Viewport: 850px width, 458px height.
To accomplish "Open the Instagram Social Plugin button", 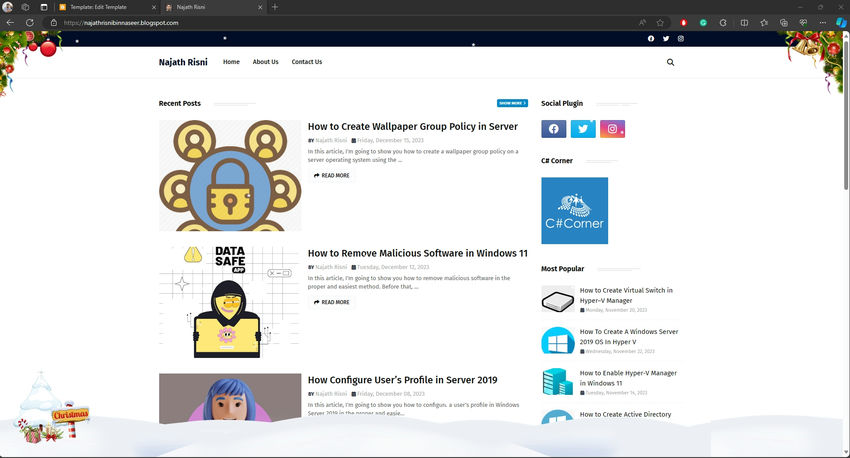I will (613, 129).
